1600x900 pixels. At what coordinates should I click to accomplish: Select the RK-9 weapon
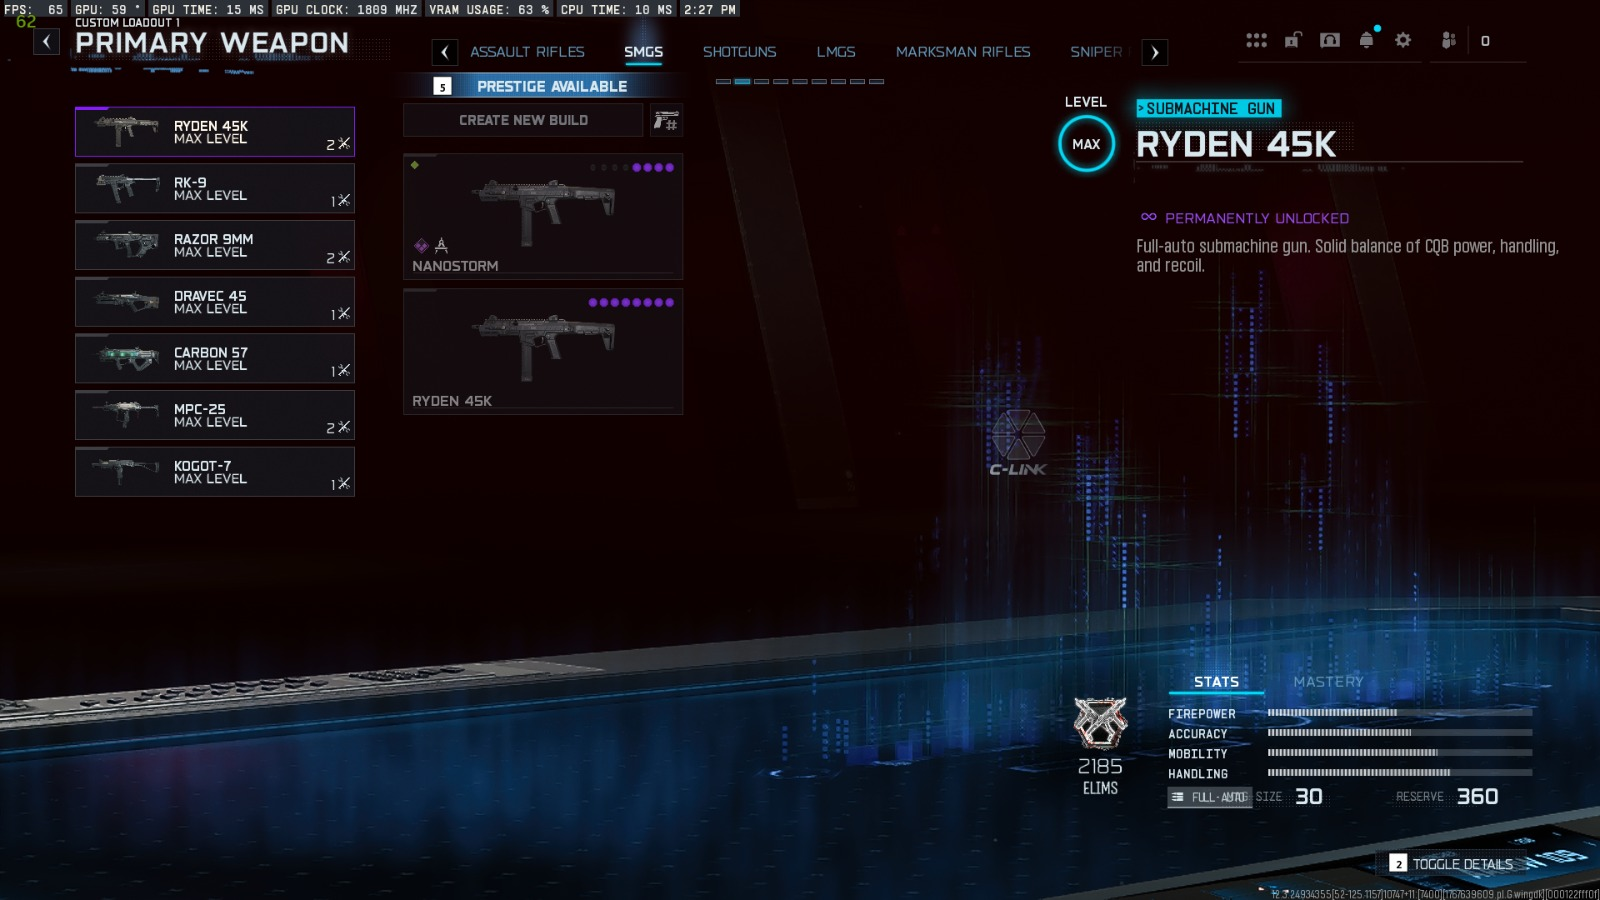(x=215, y=188)
